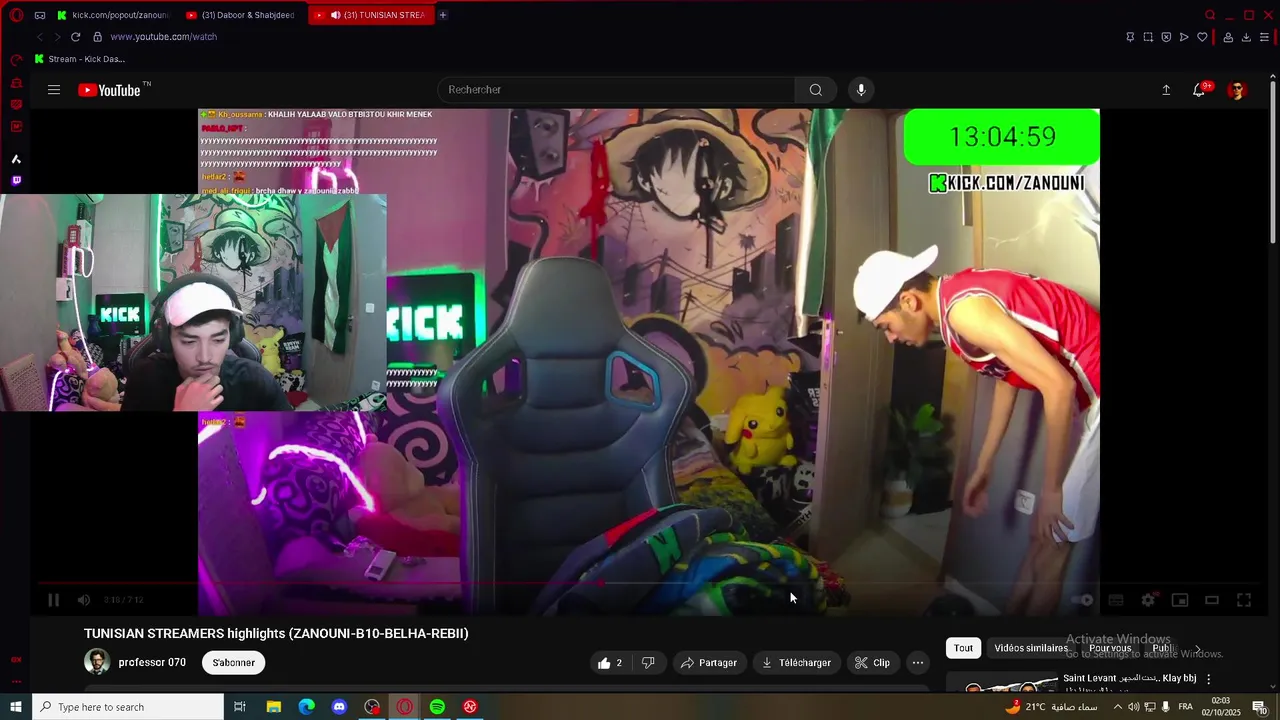Viewport: 1280px width, 720px height.
Task: Reload the current page
Action: (x=75, y=37)
